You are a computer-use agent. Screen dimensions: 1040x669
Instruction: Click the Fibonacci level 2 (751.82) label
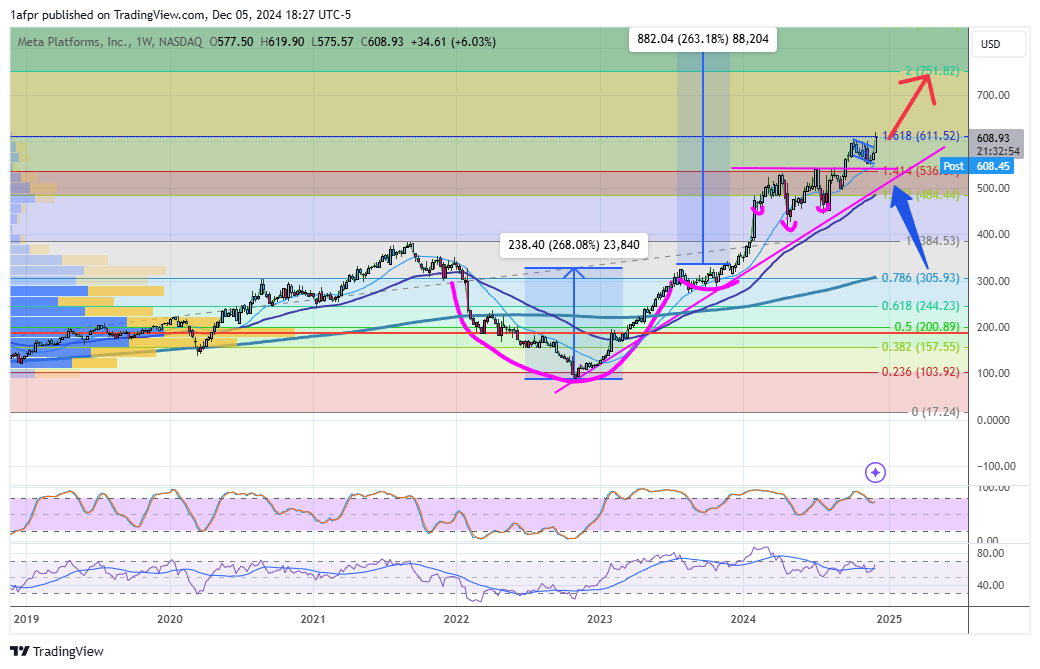pyautogui.click(x=932, y=71)
